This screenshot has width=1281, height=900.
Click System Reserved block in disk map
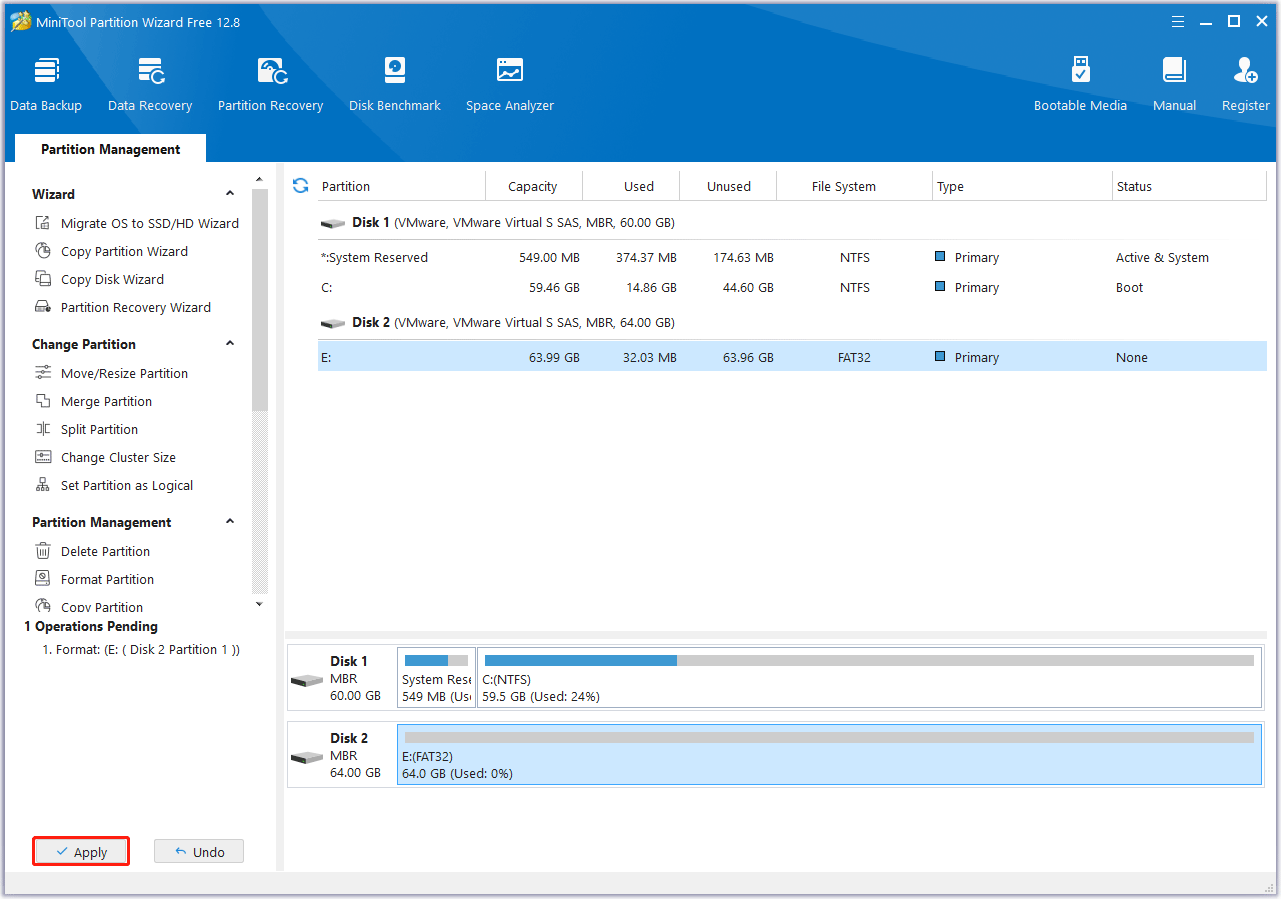pyautogui.click(x=436, y=676)
